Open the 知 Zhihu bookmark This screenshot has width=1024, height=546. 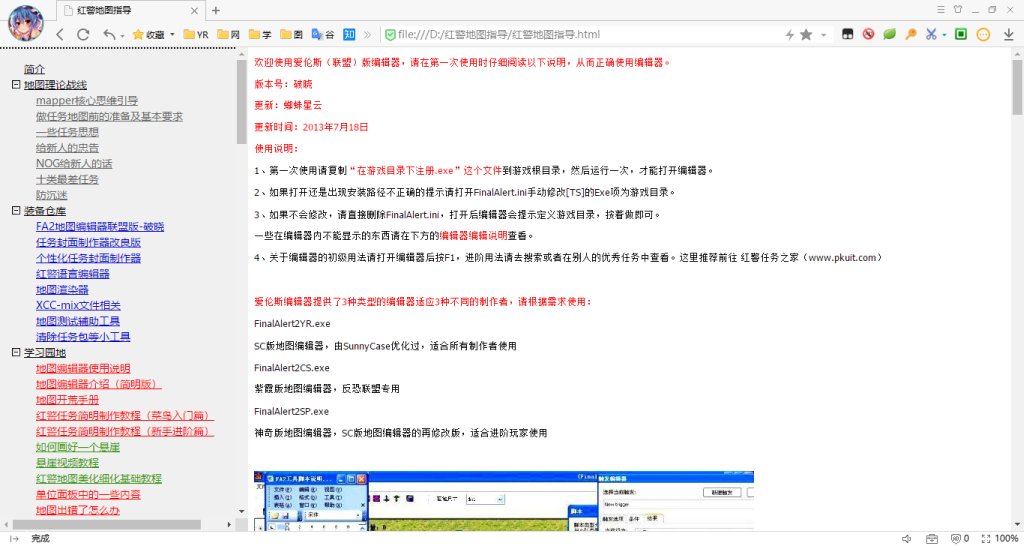(x=349, y=35)
